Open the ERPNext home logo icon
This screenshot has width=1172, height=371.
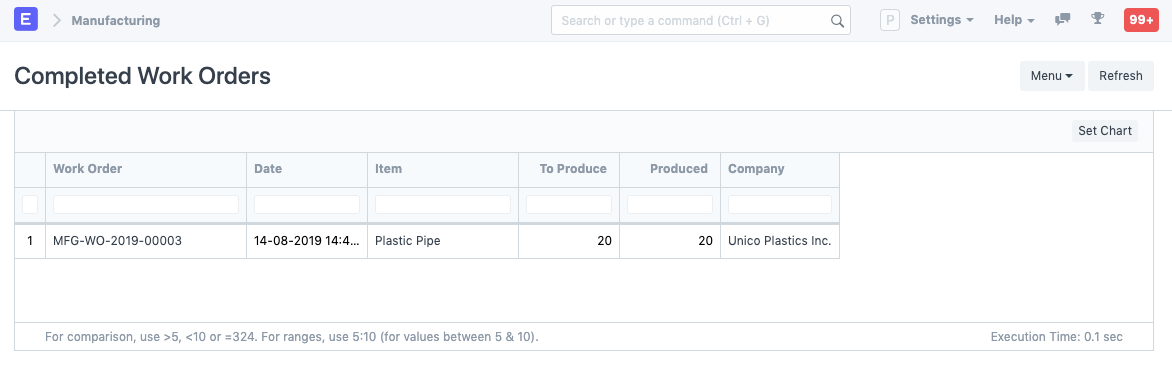26,20
